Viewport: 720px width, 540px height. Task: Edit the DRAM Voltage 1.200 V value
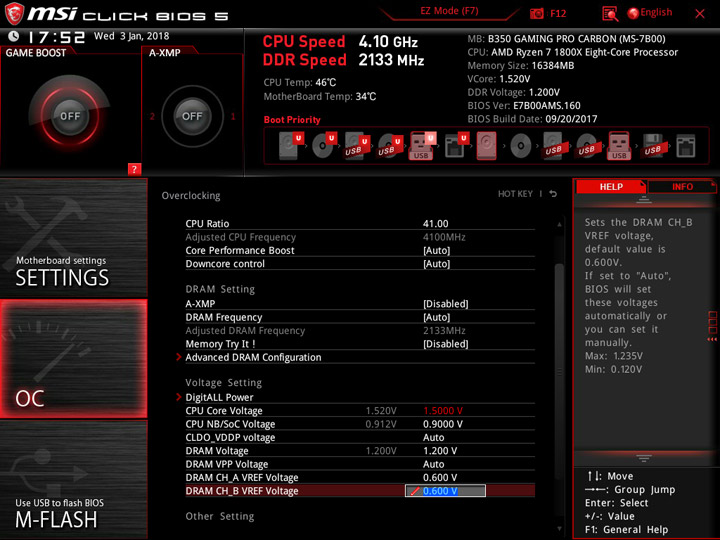(x=440, y=450)
